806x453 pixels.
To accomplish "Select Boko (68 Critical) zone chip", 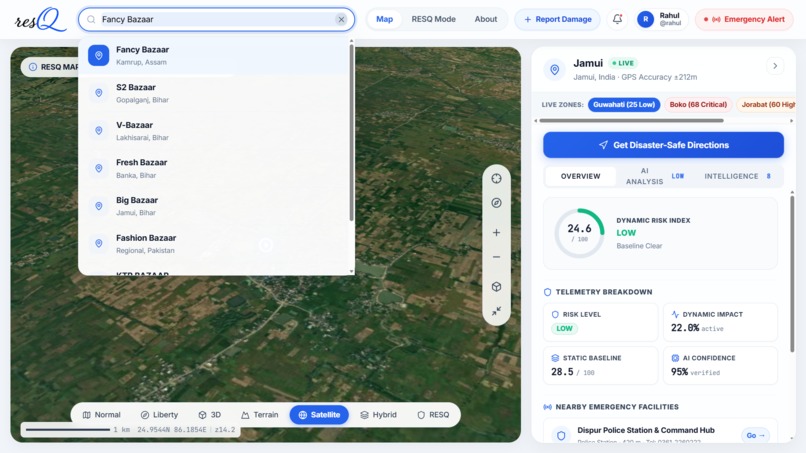I will click(698, 104).
